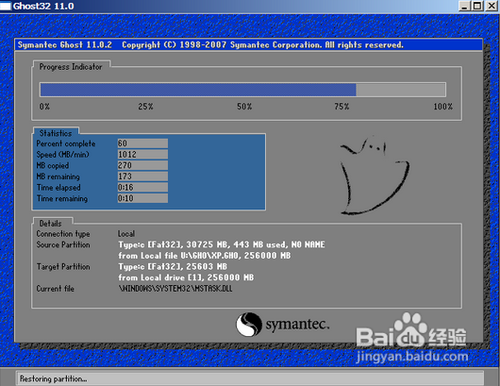Image resolution: width=500 pixels, height=386 pixels.
Task: Click the MB copied label
Action: tap(53, 166)
